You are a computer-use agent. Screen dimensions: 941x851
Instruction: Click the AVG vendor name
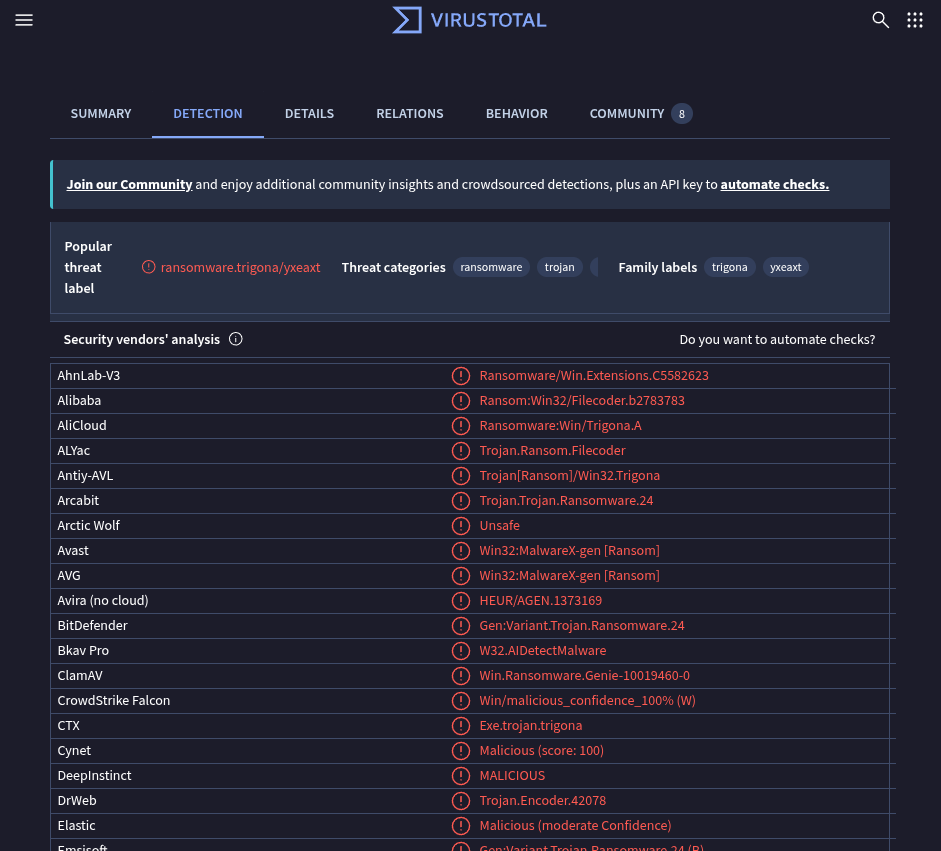coord(68,576)
